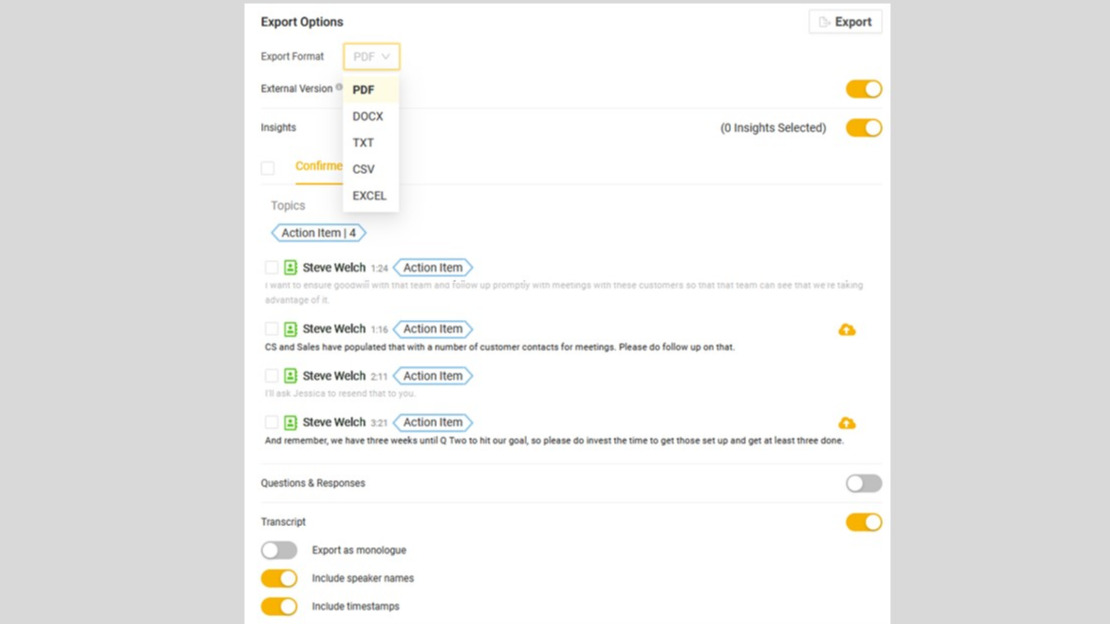The image size is (1110, 624).
Task: Turn off the External Version toggle
Action: pos(863,89)
